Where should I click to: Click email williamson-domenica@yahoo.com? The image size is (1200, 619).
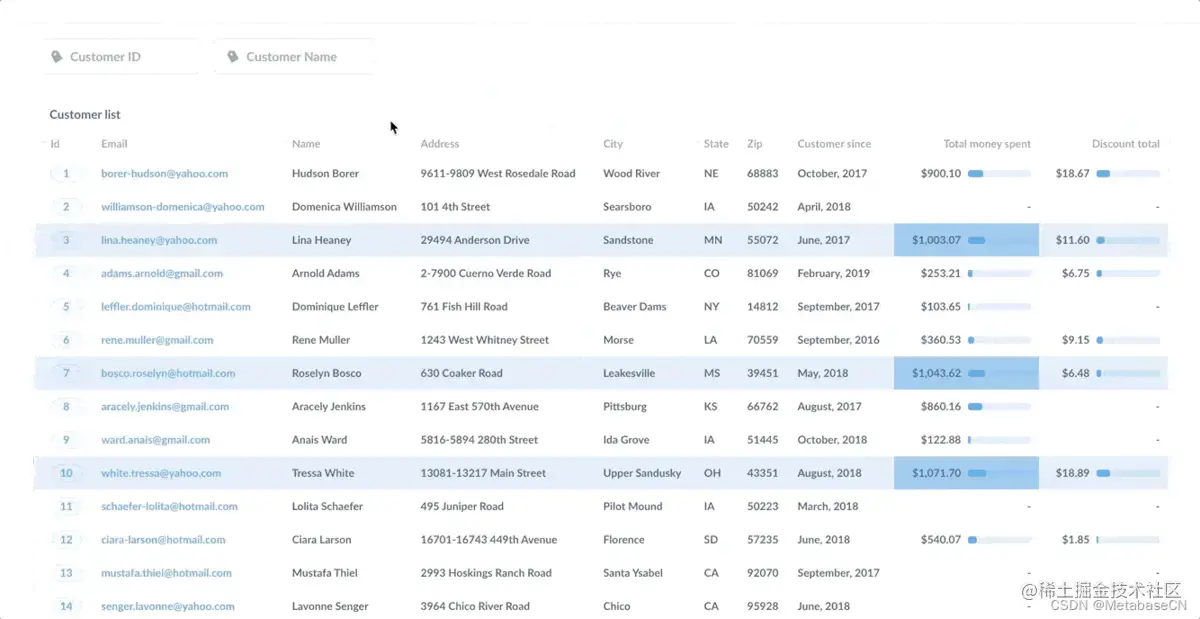tap(183, 207)
